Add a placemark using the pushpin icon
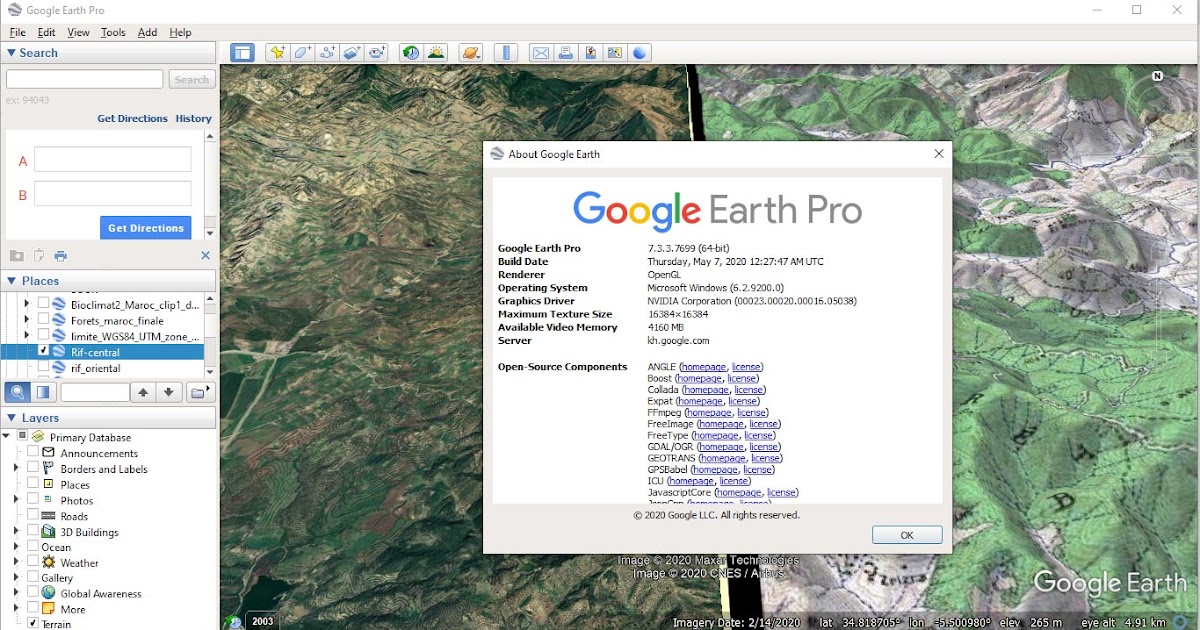The image size is (1200, 630). 277,53
